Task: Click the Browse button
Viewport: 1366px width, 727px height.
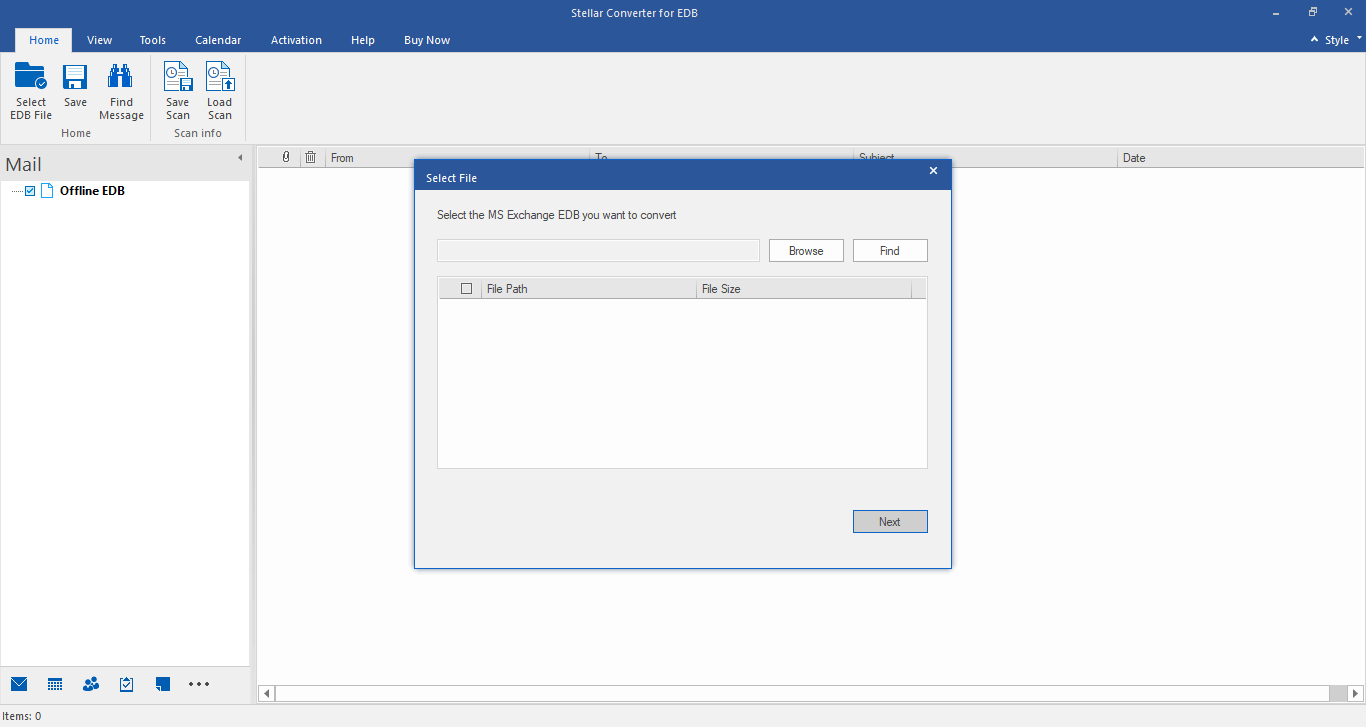Action: coord(806,251)
